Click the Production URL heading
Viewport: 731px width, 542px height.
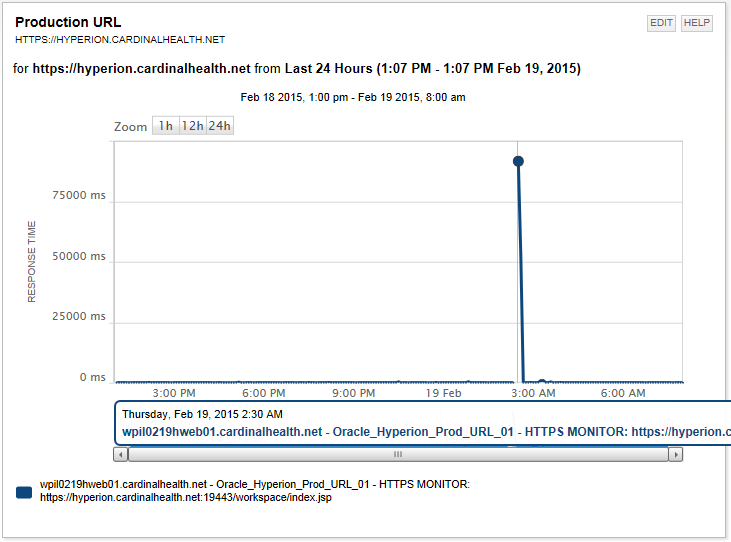pyautogui.click(x=68, y=22)
